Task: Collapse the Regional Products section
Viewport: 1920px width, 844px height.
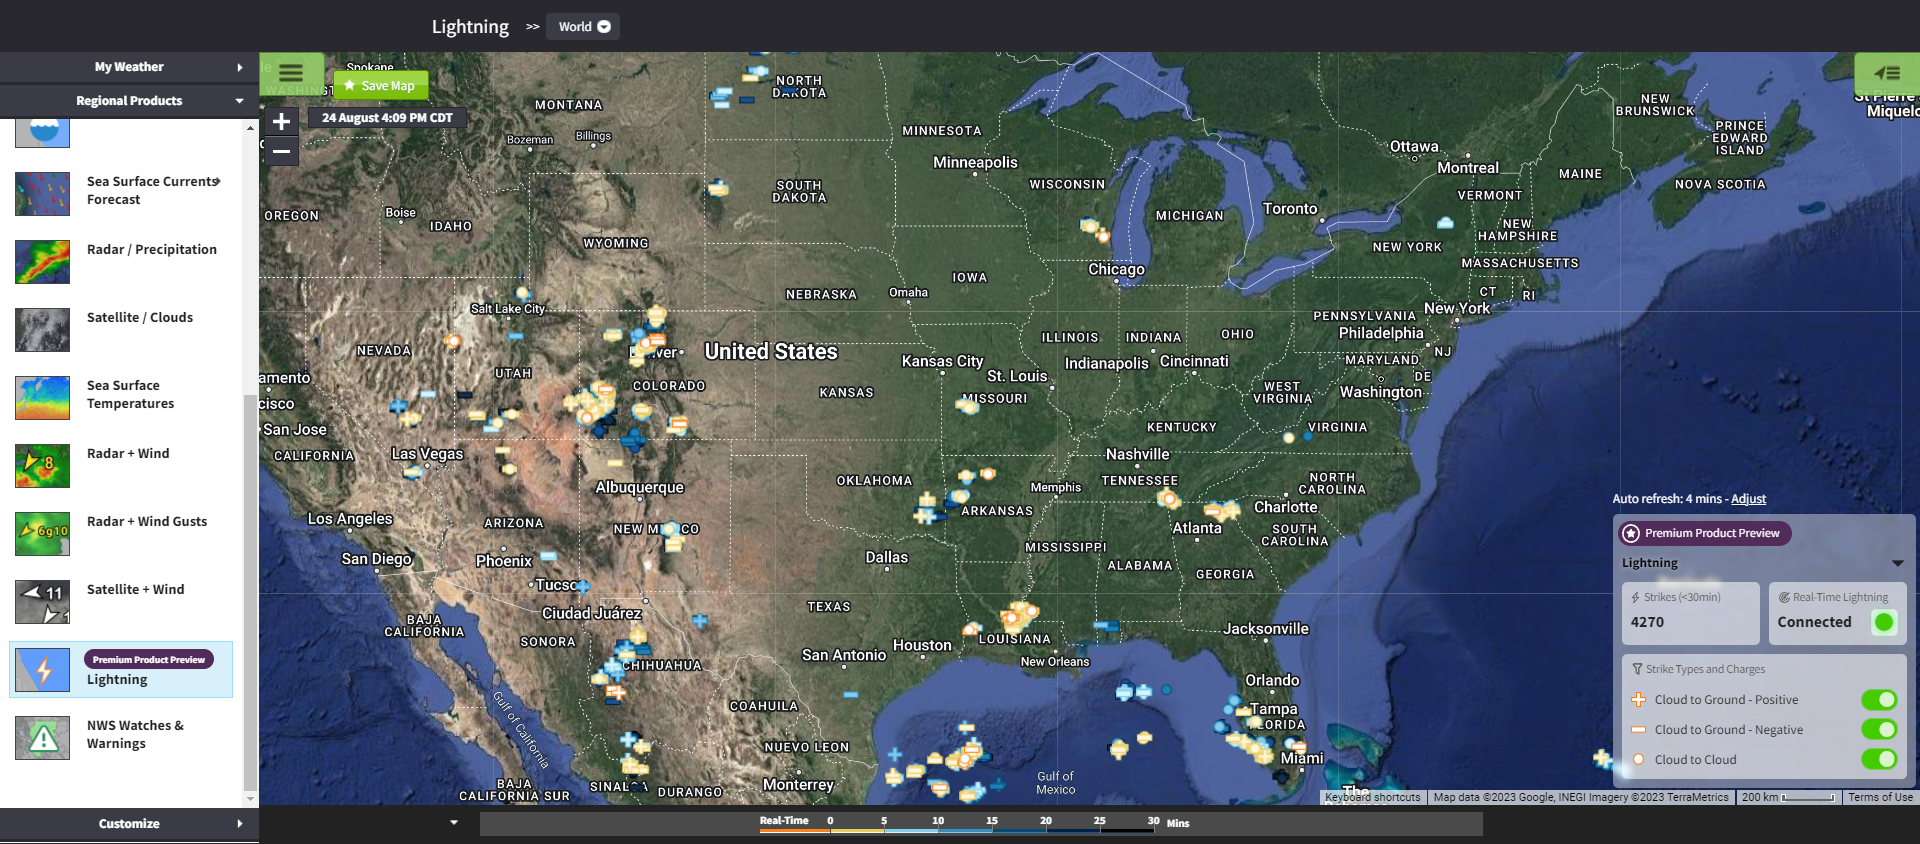Action: (129, 101)
